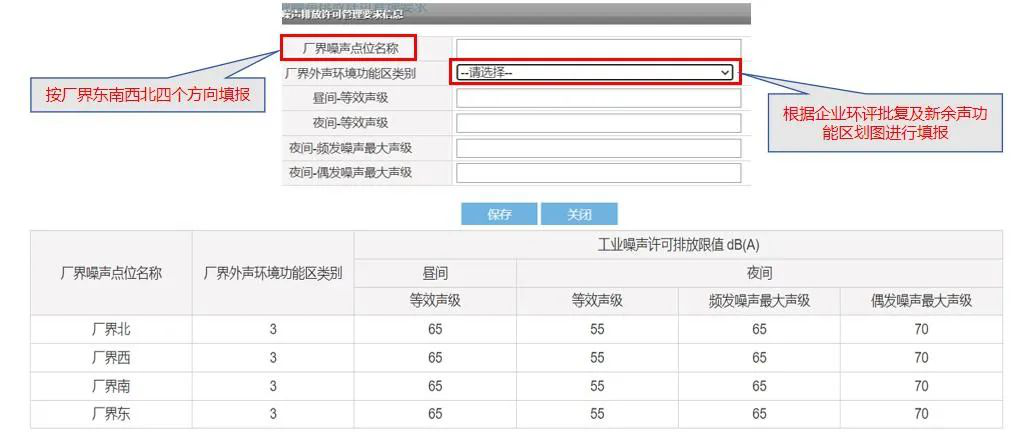Click the 厂界噪声点位名称 input field
Viewport: 1020px width, 432px height.
click(x=598, y=48)
